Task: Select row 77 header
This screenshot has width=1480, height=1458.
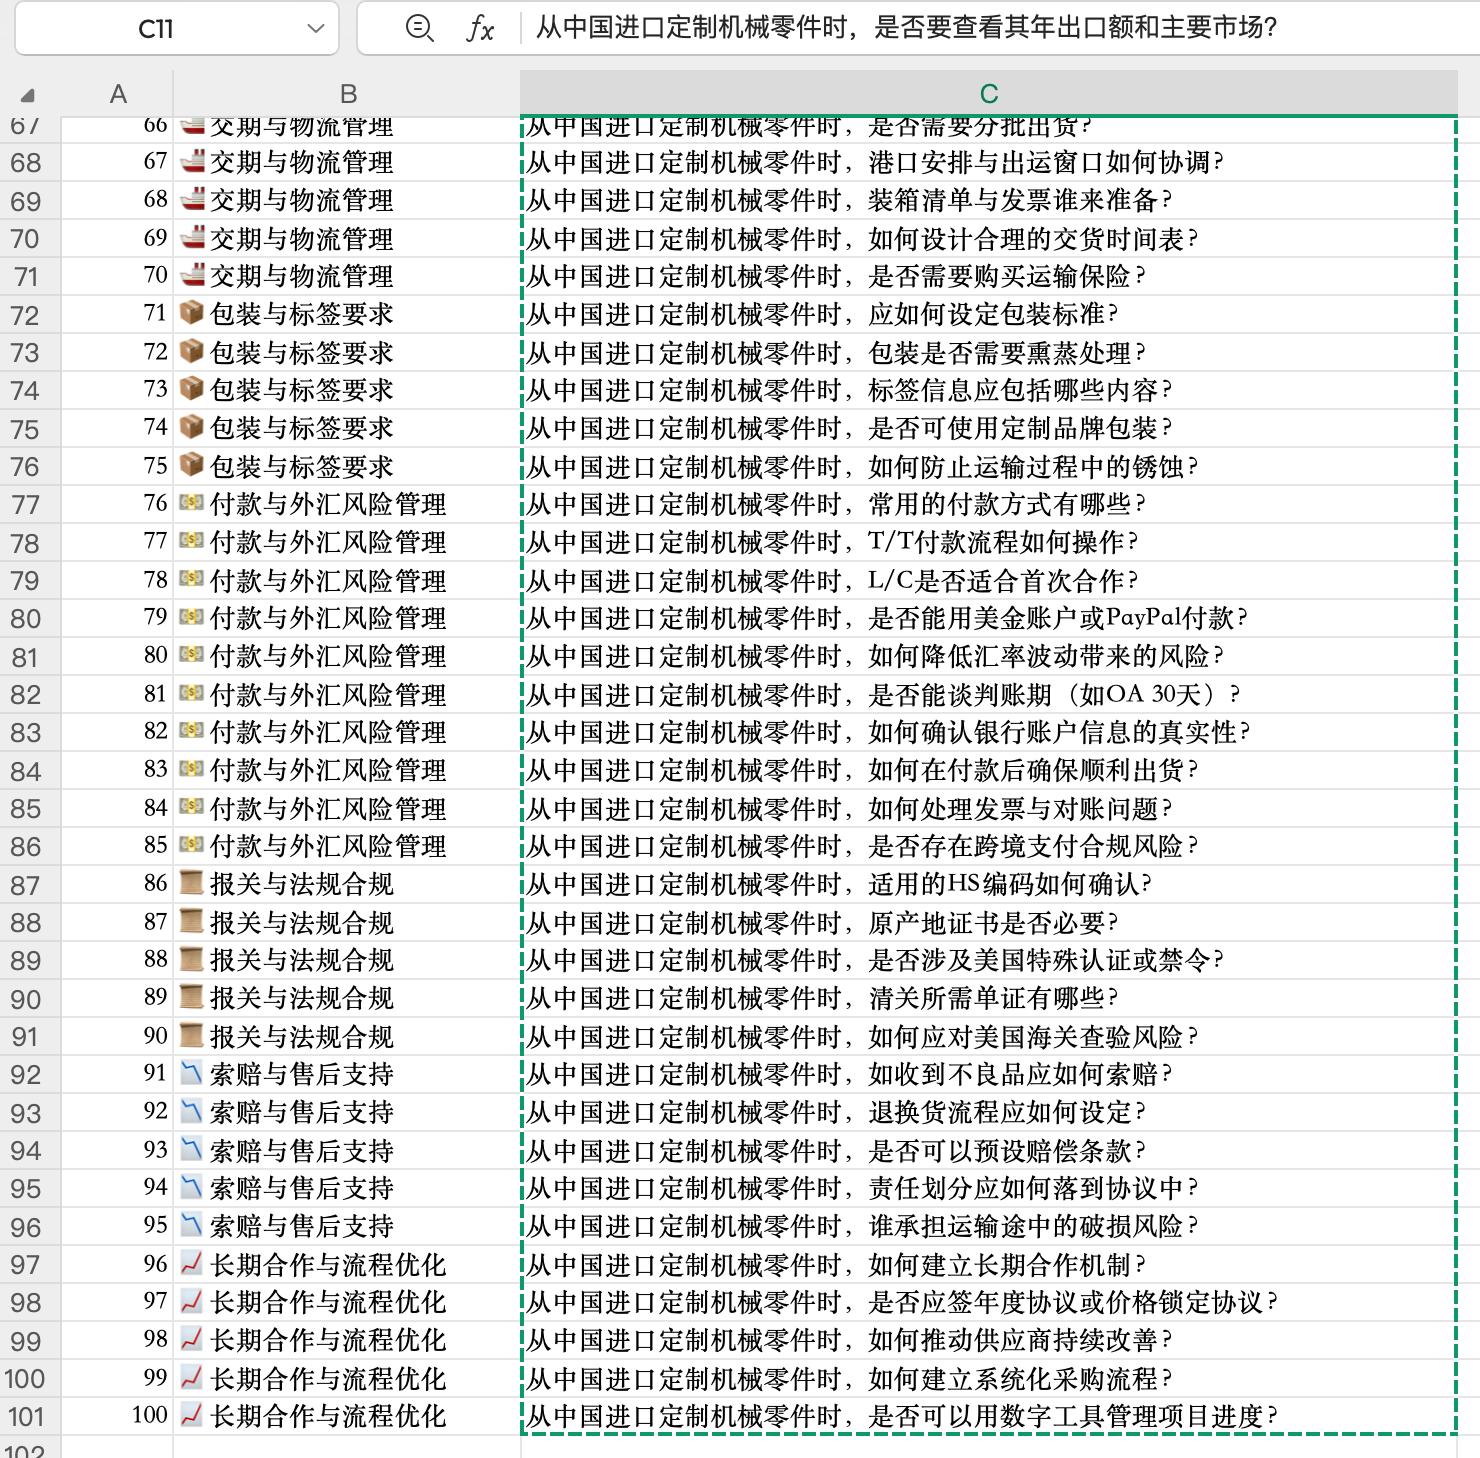Action: pyautogui.click(x=26, y=505)
